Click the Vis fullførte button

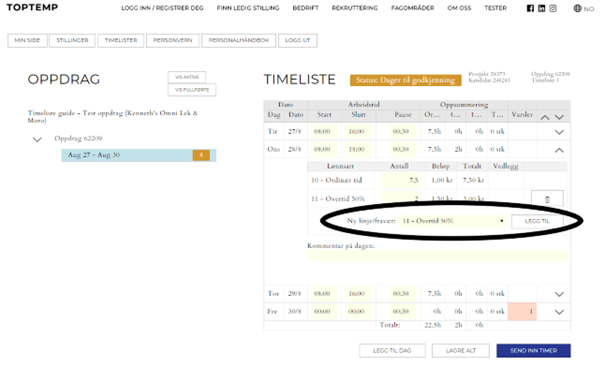192,90
